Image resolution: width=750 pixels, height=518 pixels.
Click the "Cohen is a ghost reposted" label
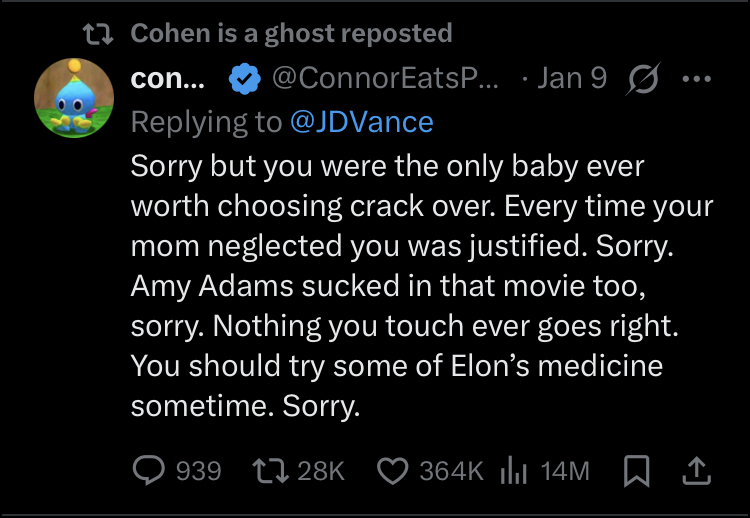[291, 33]
